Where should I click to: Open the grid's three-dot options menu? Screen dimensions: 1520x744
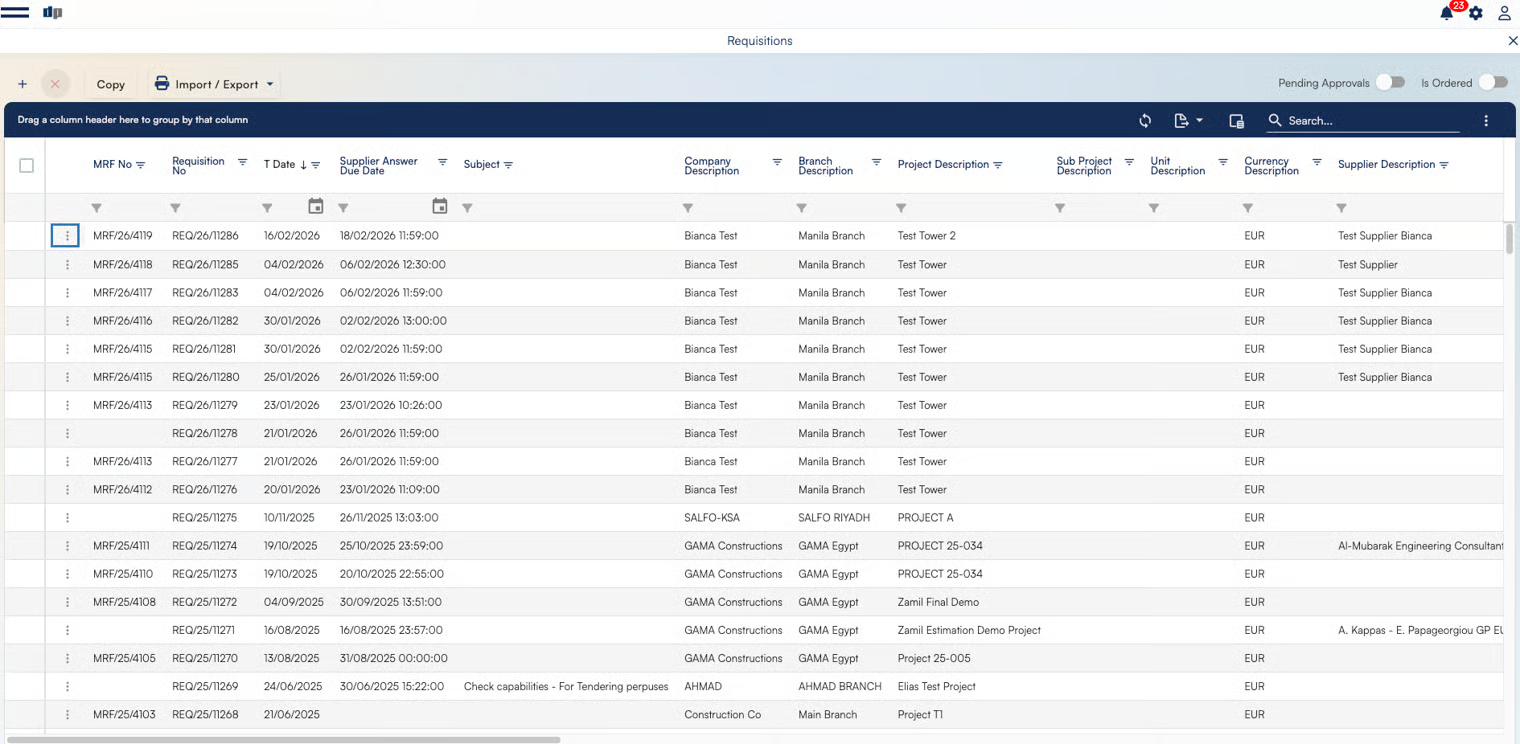click(1486, 121)
